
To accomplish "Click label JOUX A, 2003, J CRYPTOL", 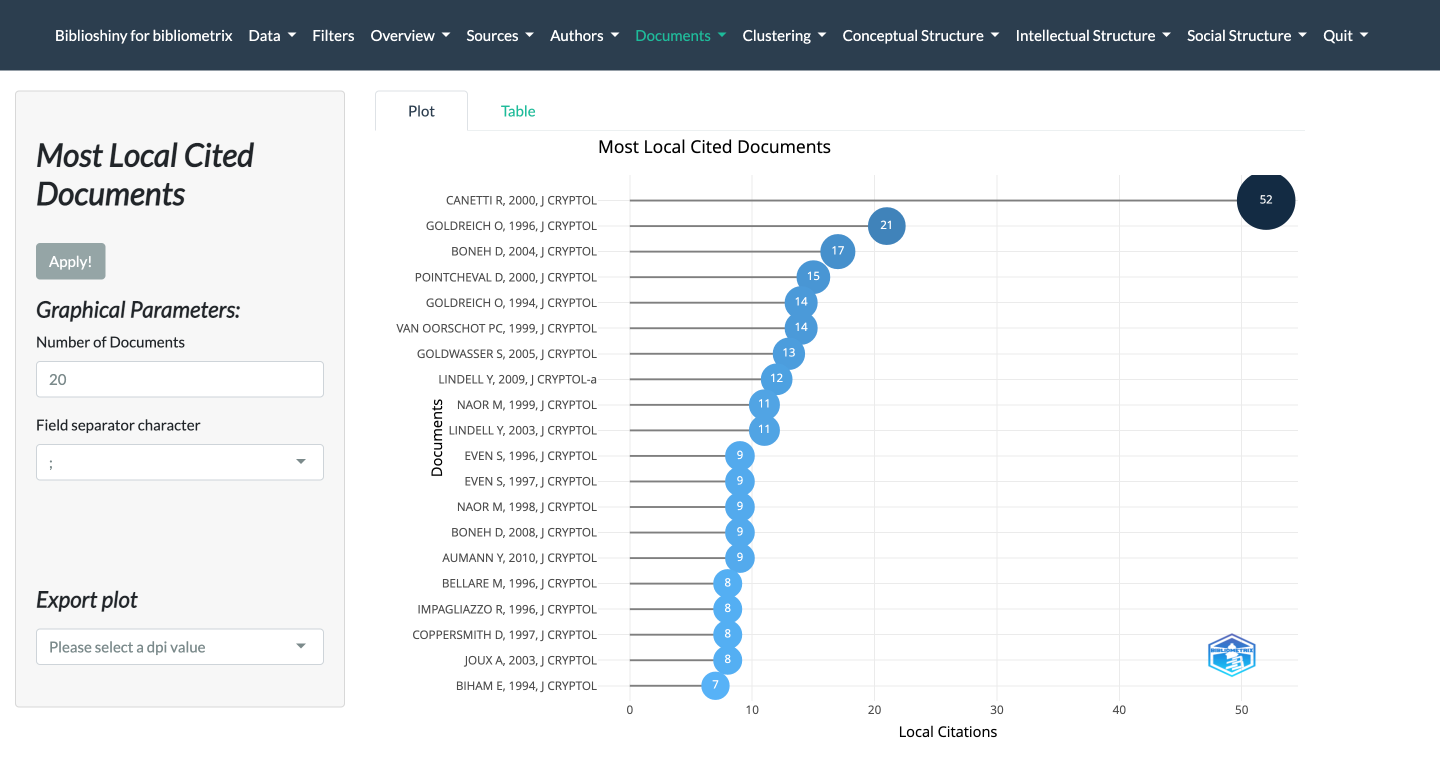I will (531, 659).
